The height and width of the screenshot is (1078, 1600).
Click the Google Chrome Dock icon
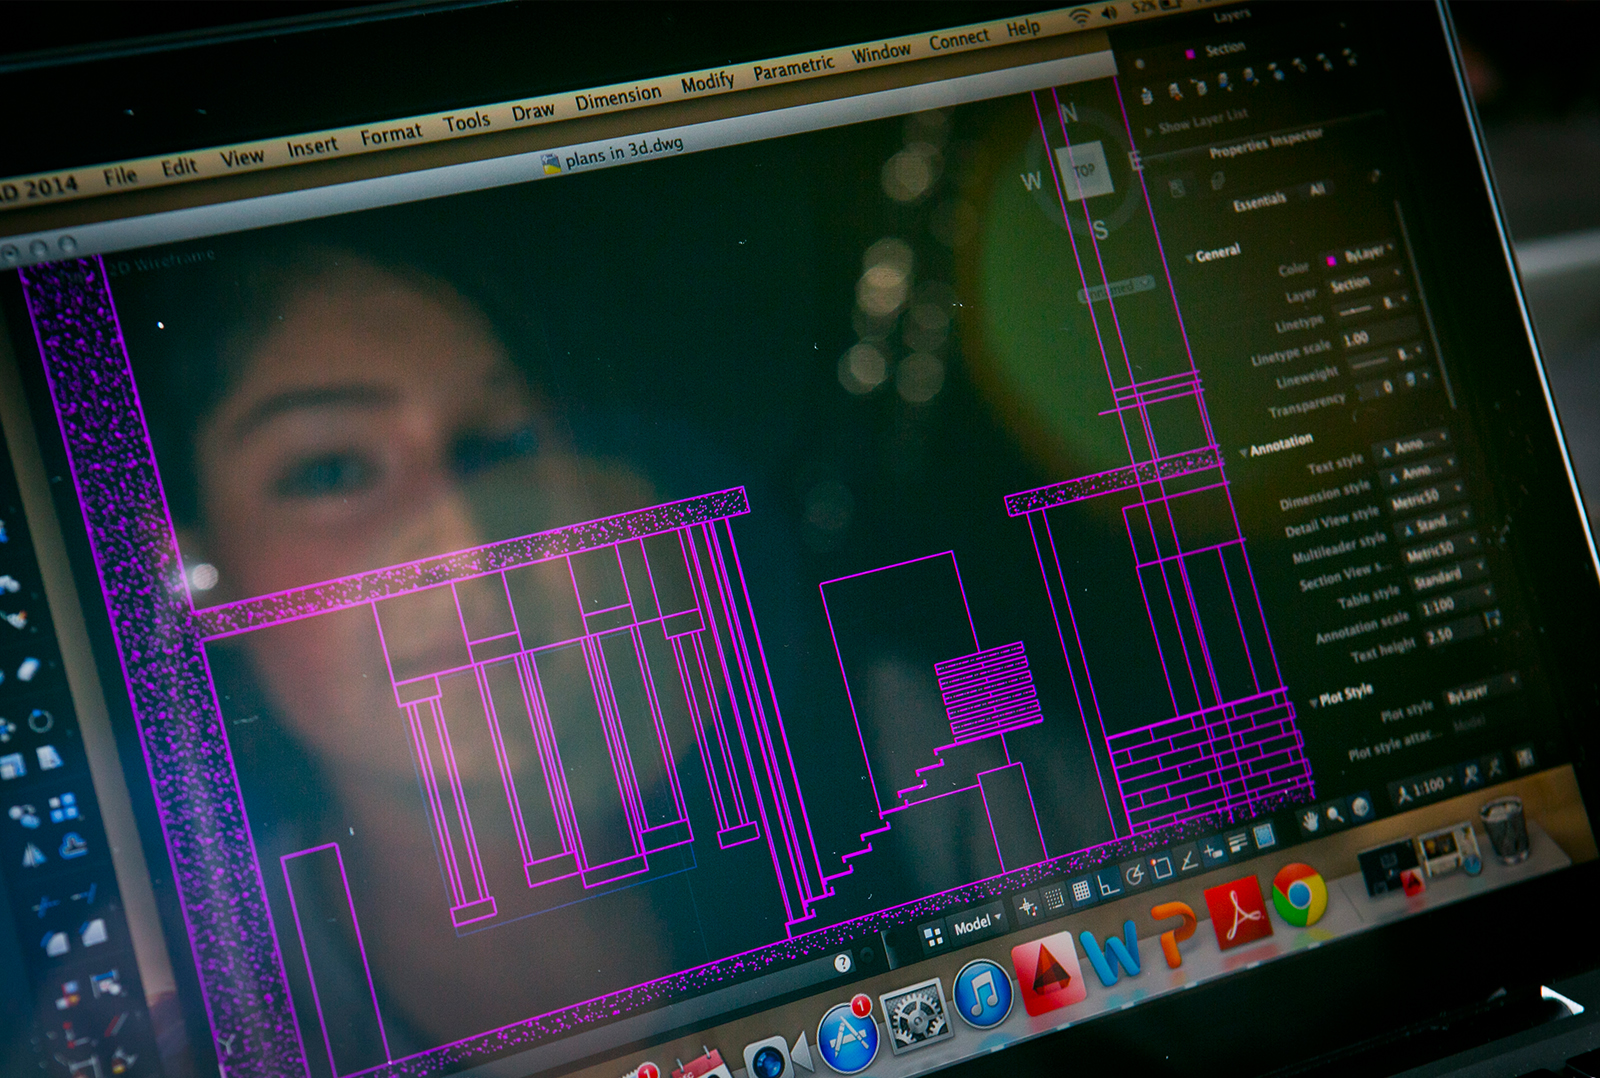pyautogui.click(x=1299, y=896)
